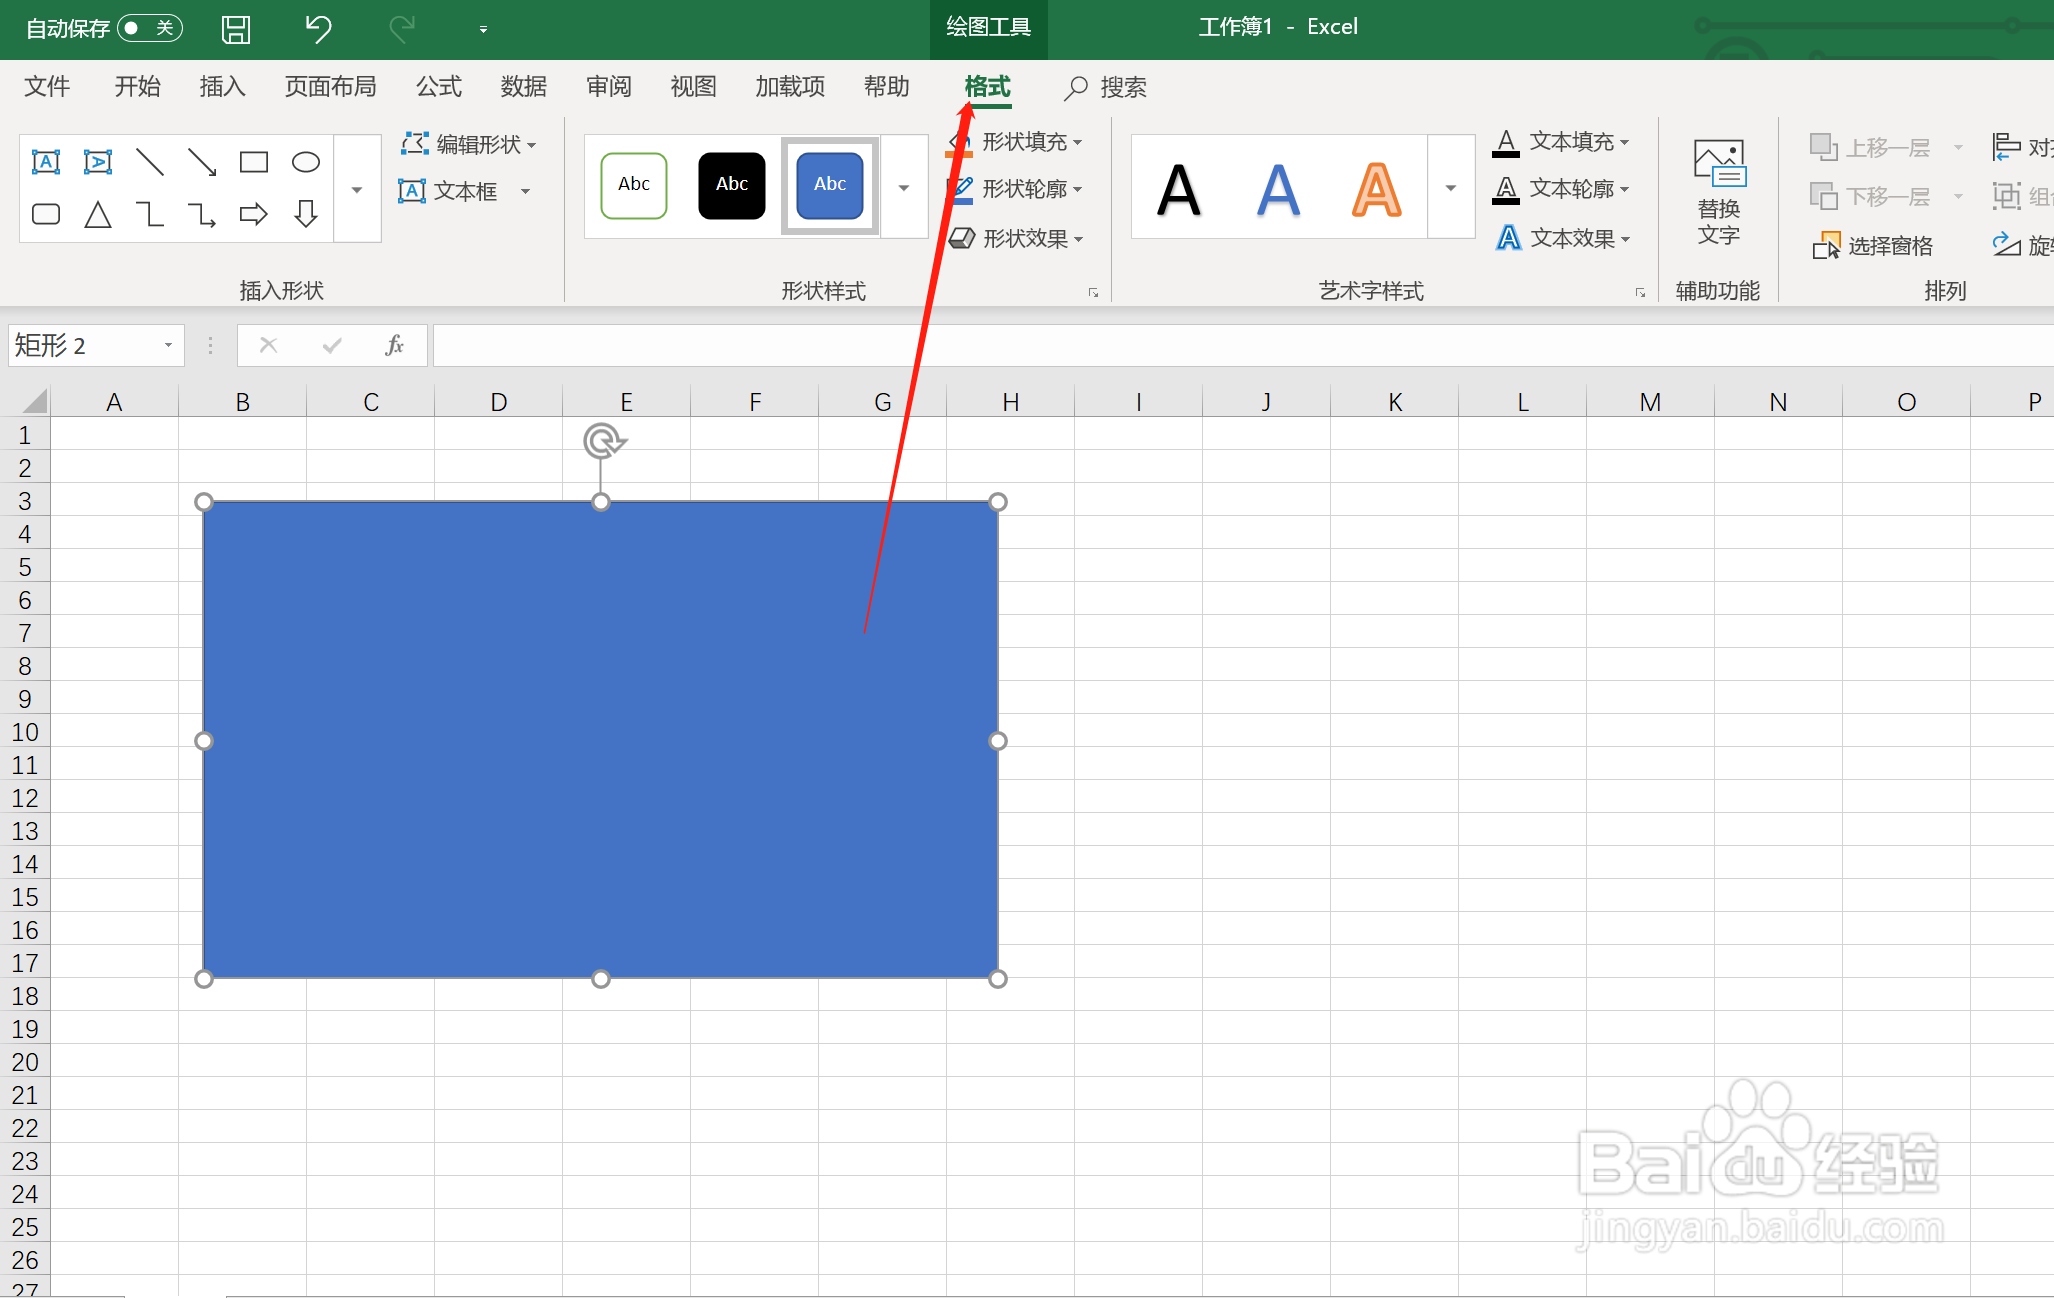The width and height of the screenshot is (2054, 1298).
Task: Open the Shape Effects (形状效果) dropdown
Action: tap(1078, 239)
